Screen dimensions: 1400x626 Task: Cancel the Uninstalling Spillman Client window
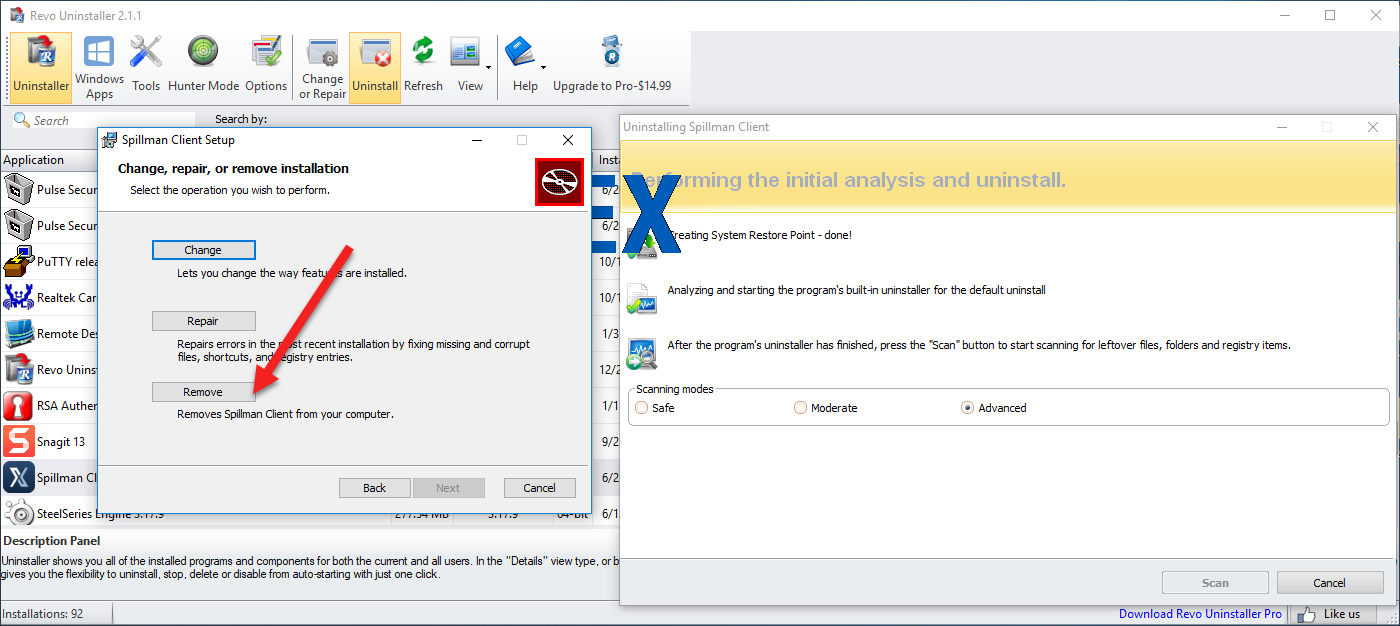coord(1329,583)
